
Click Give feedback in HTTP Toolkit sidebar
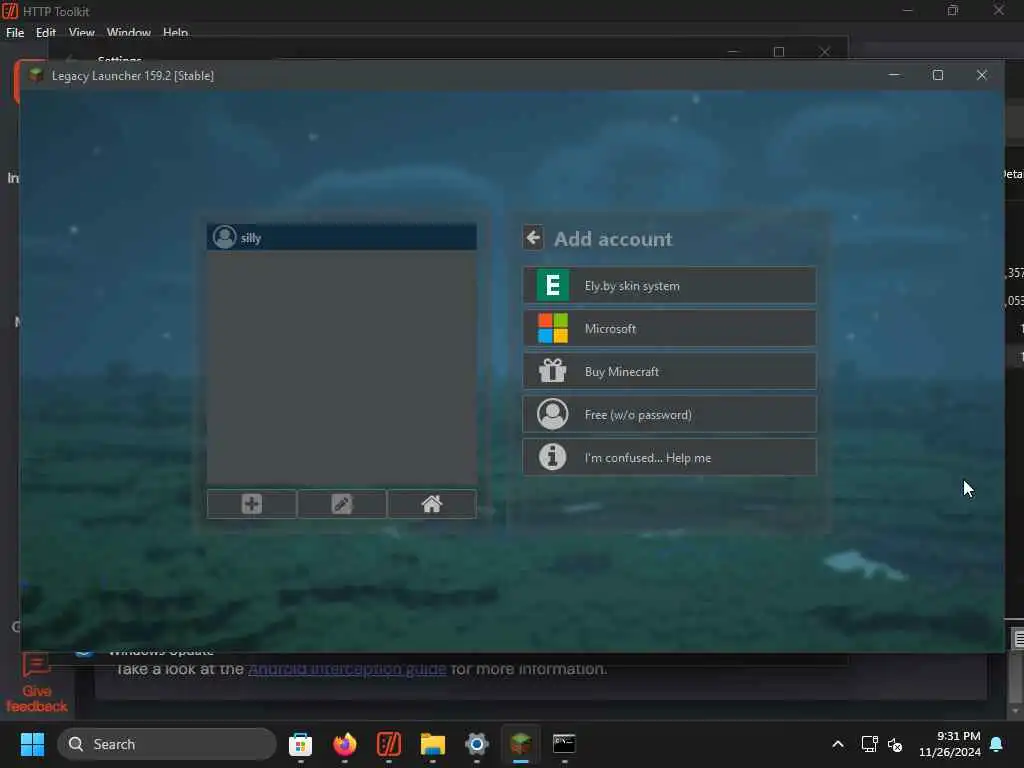(37, 683)
